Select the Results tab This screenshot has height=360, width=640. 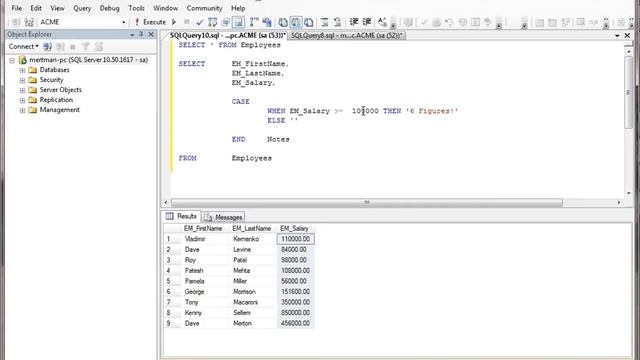coord(181,216)
